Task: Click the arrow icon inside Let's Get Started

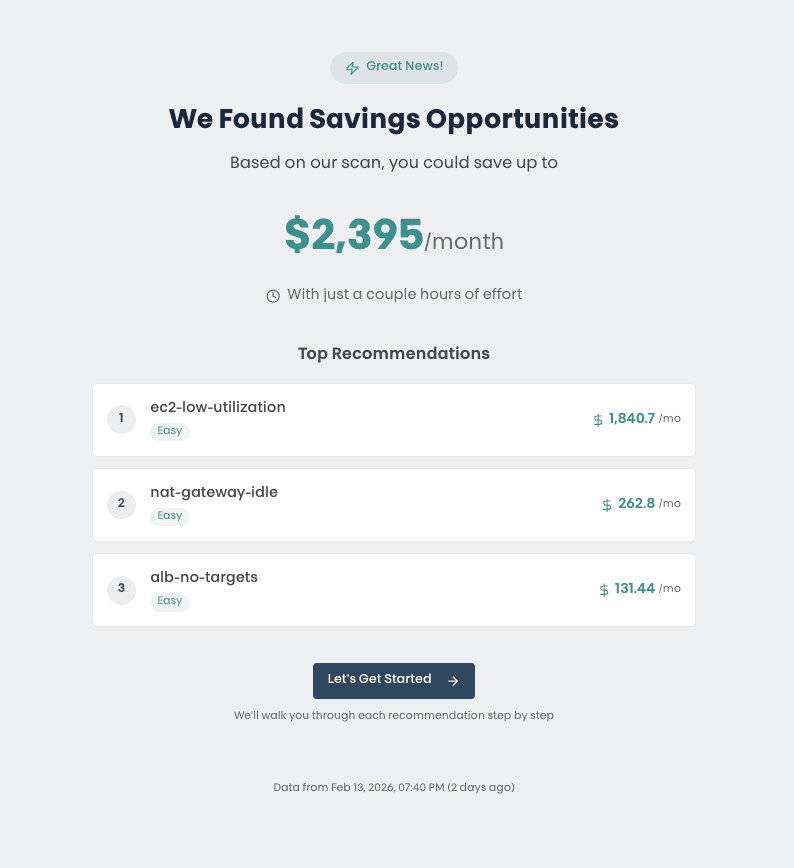Action: (455, 680)
